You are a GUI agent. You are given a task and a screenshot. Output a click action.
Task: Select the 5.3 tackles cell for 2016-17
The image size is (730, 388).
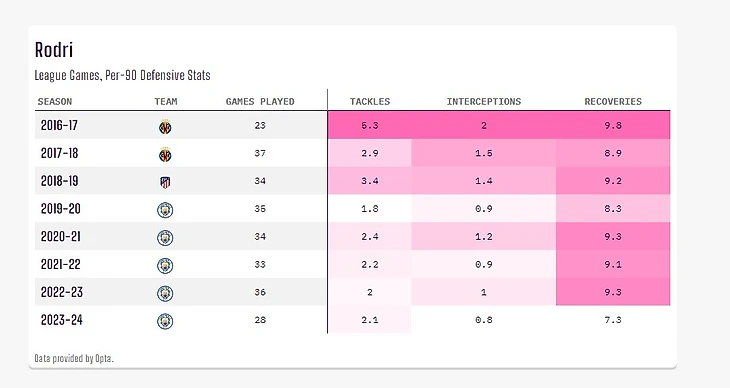[x=370, y=125]
